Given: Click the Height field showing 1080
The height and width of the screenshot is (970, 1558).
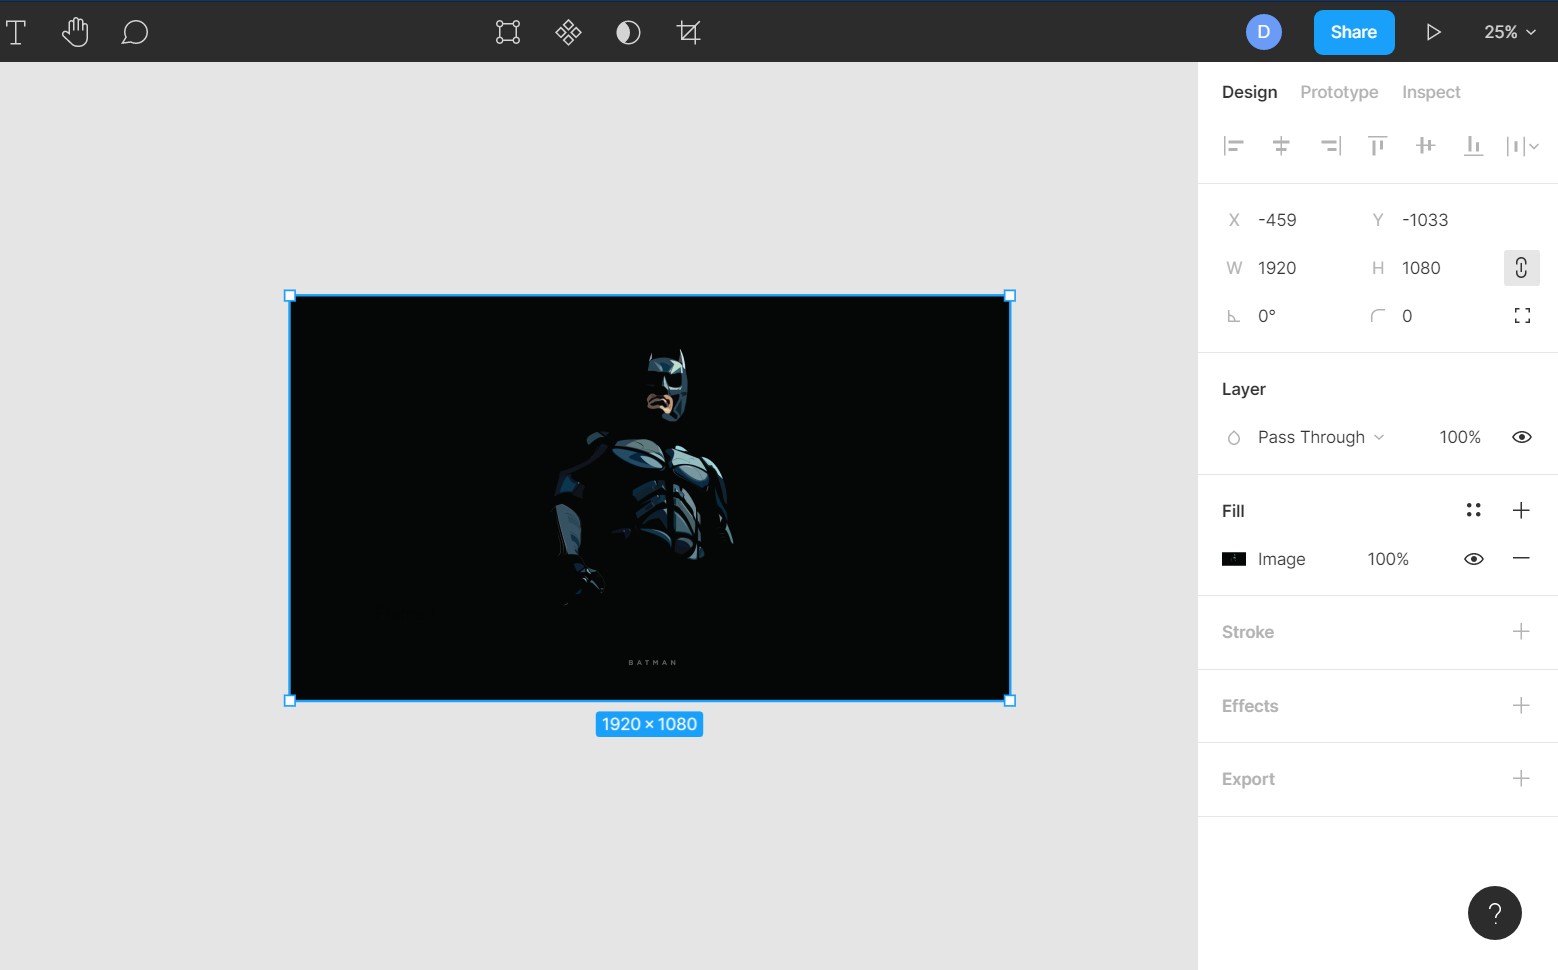Looking at the screenshot, I should (1434, 268).
